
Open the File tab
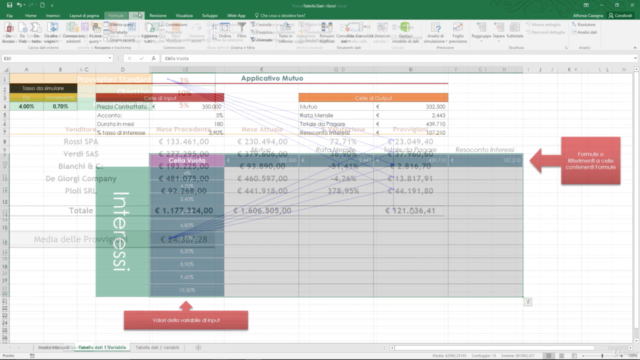click(10, 16)
